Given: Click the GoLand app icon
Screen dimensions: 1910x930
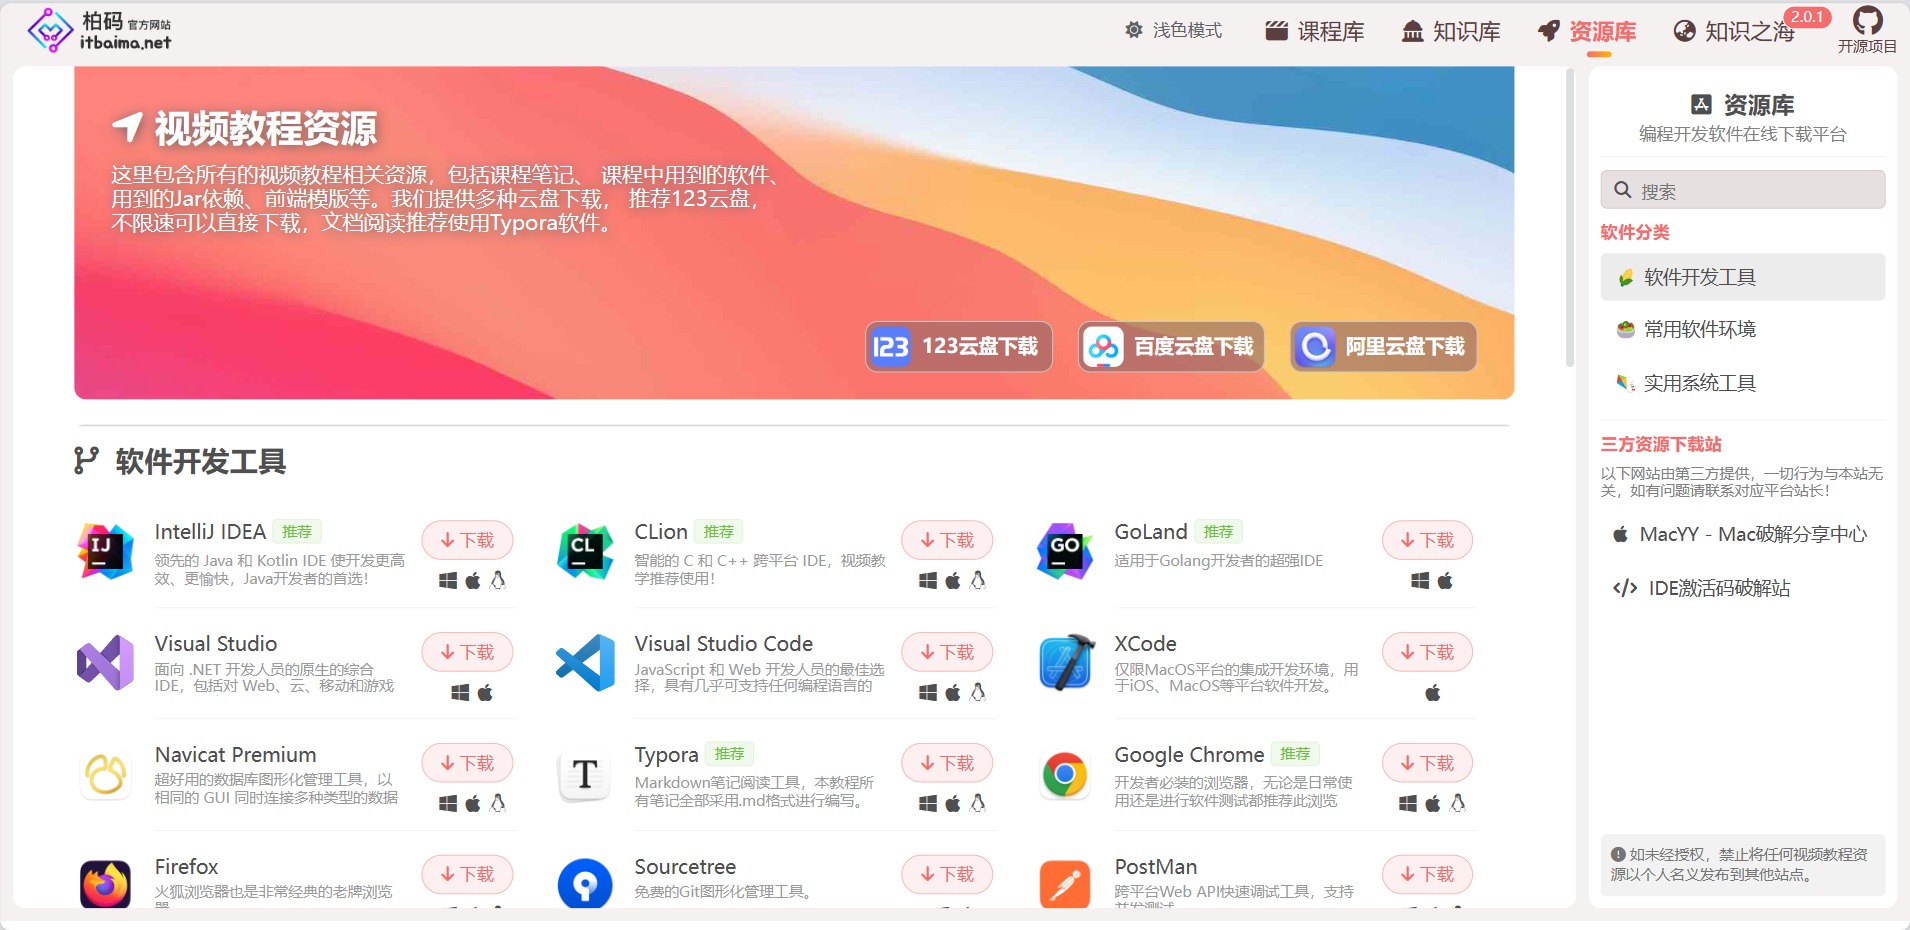Looking at the screenshot, I should pyautogui.click(x=1065, y=551).
